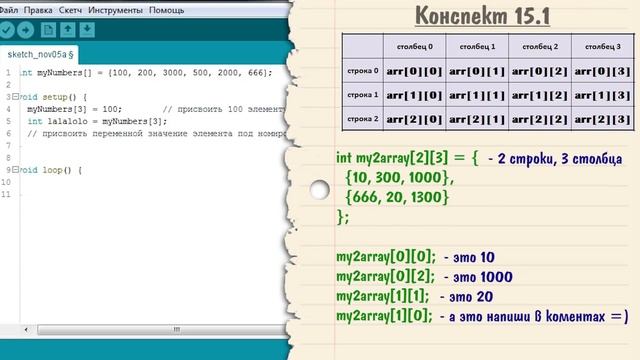Screen dimensions: 640x360
Task: Open the Инструменты menu
Action: [116, 10]
